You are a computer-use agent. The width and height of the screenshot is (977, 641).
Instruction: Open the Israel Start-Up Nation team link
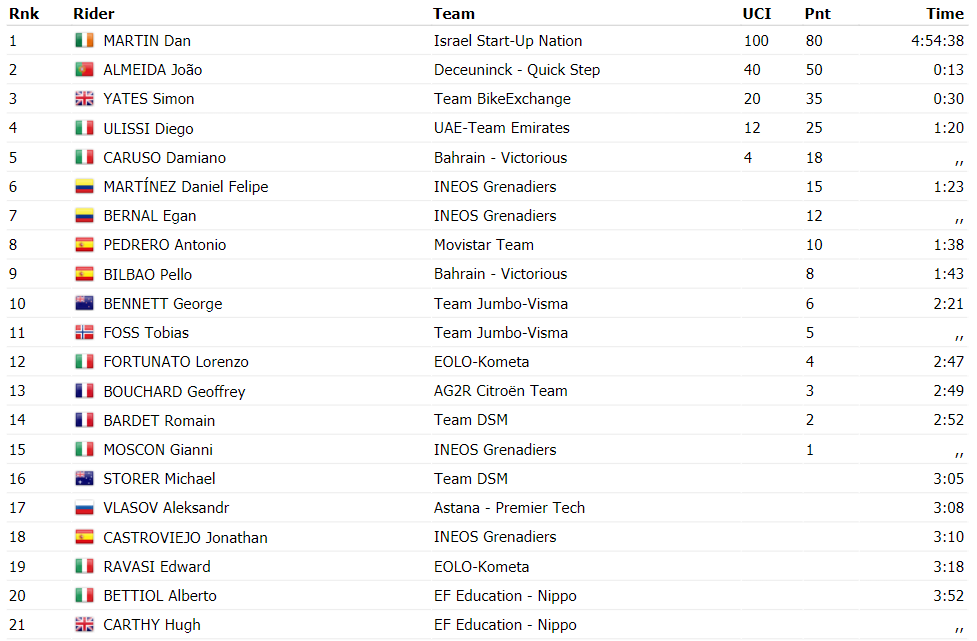tap(508, 41)
